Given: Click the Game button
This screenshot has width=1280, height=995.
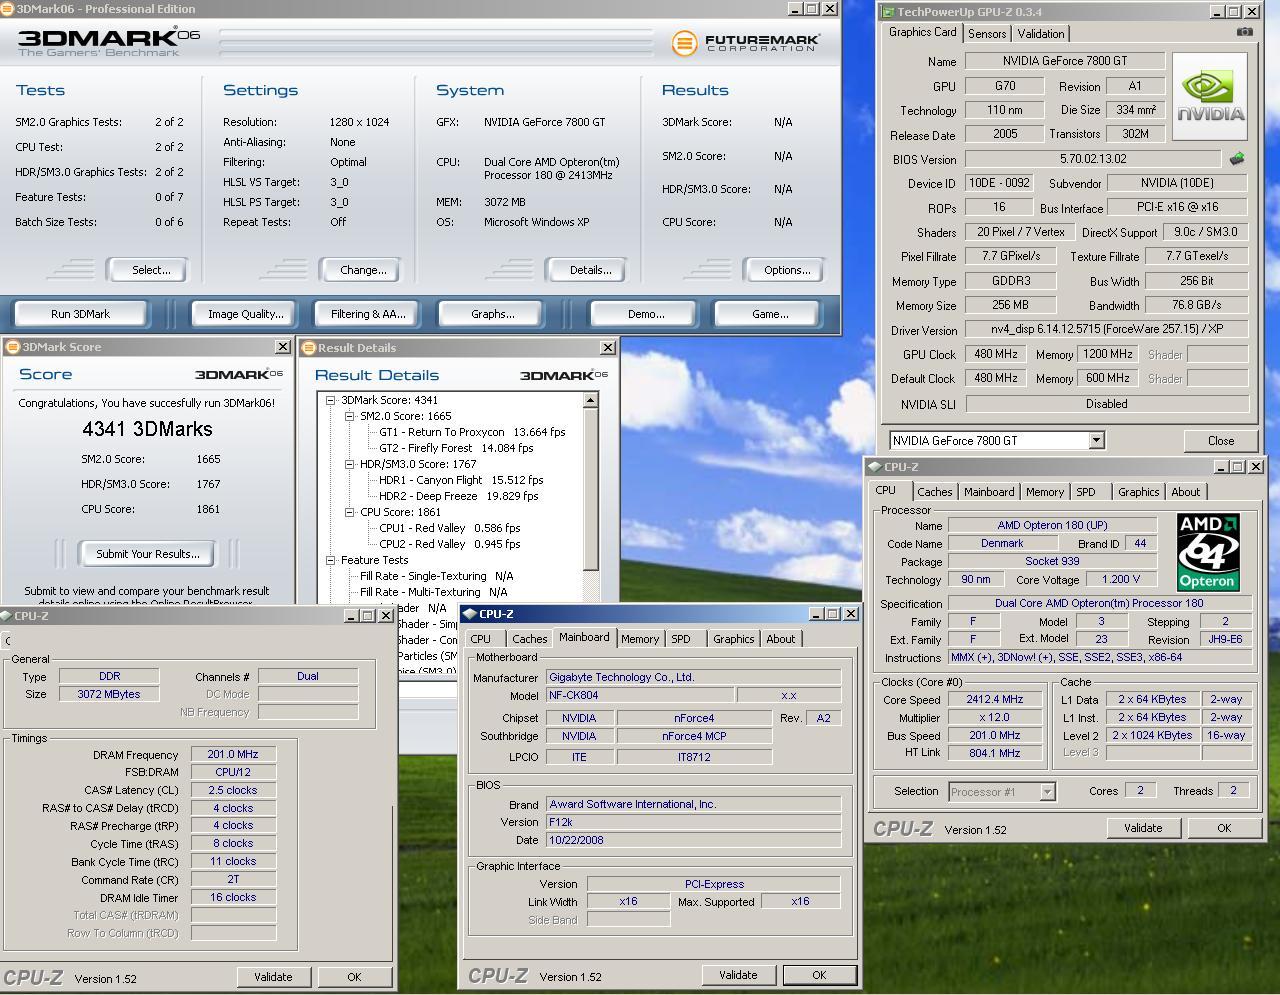Looking at the screenshot, I should (770, 314).
